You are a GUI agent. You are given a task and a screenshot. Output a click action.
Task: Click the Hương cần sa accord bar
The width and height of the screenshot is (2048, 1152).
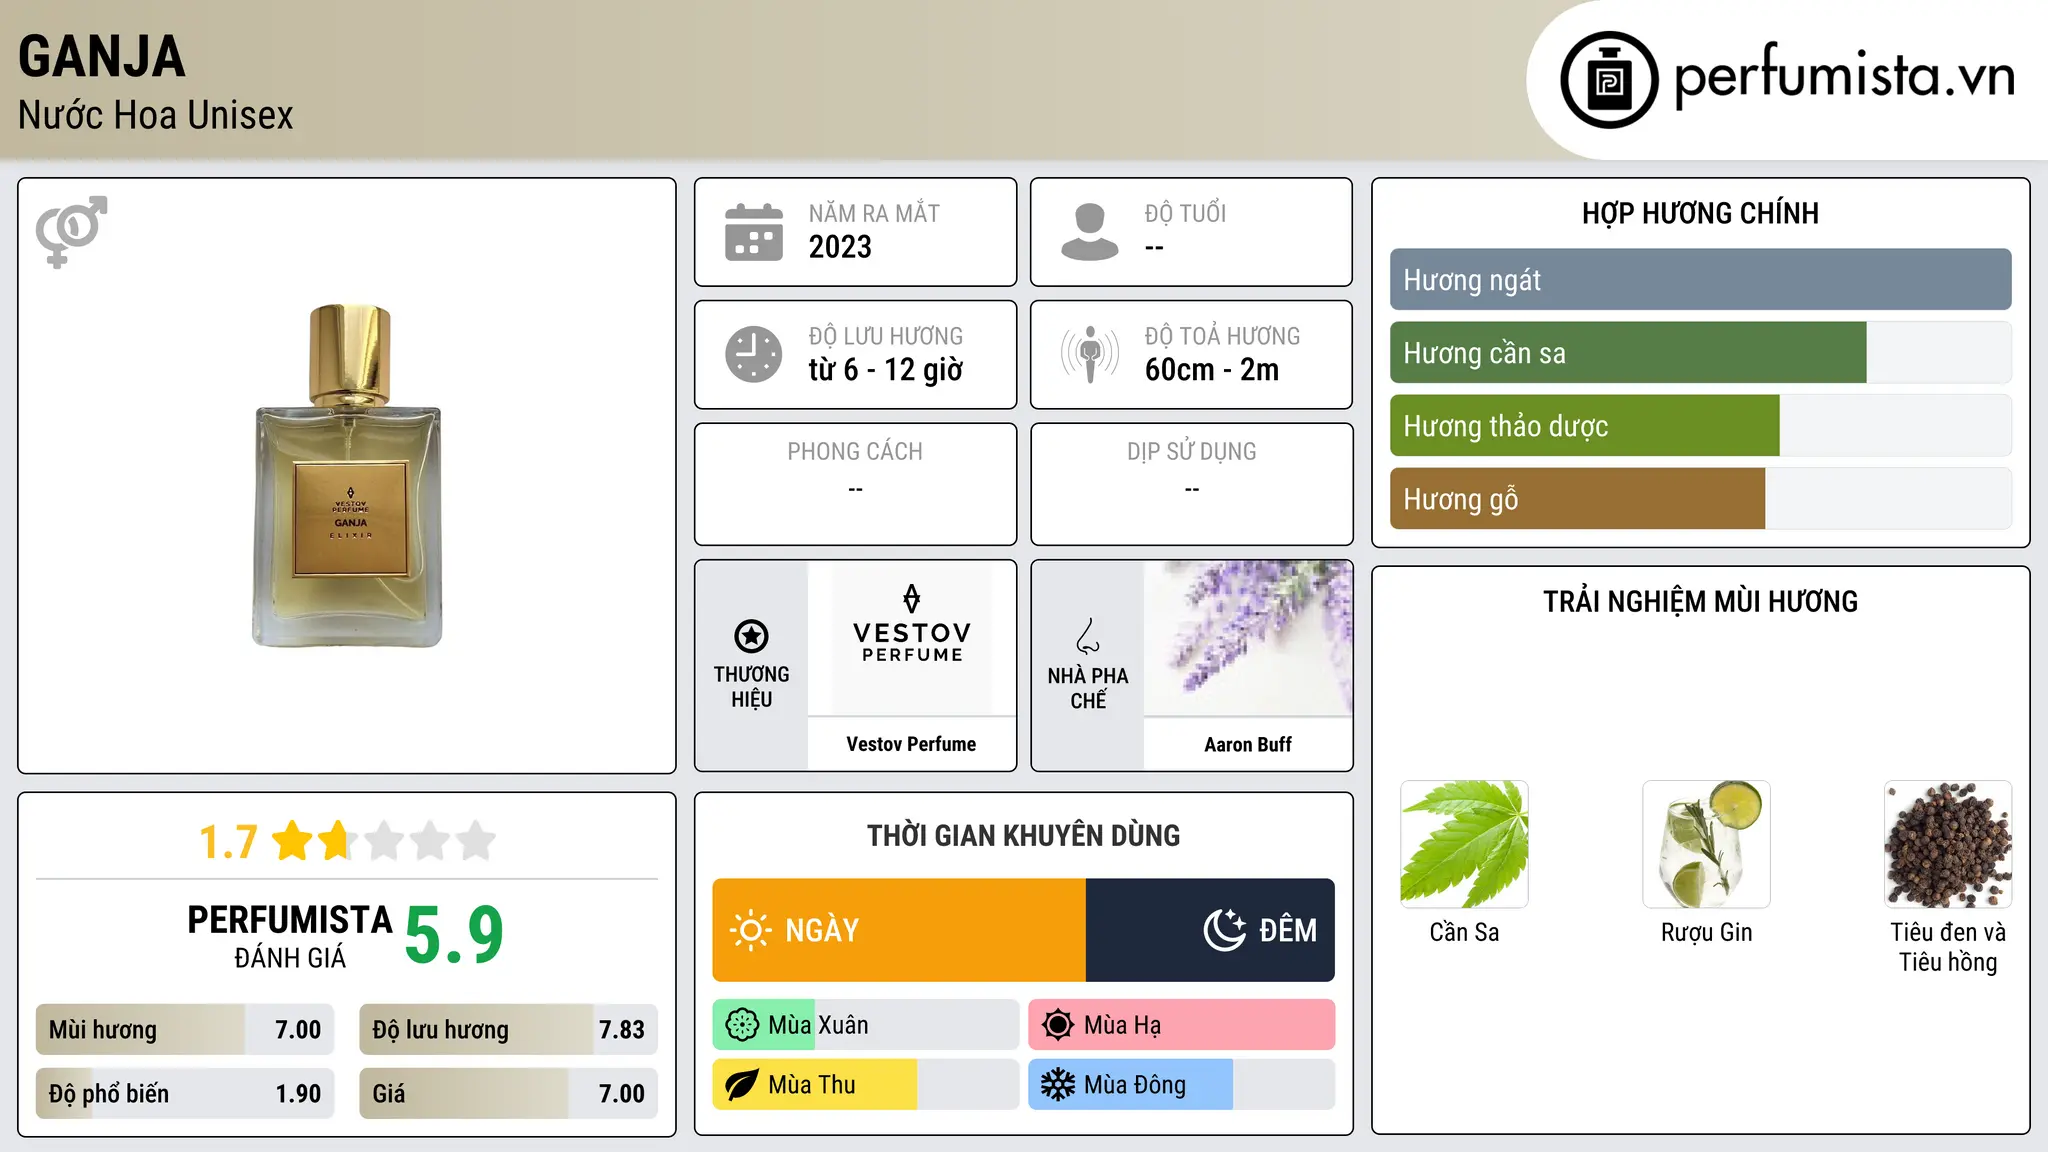point(1700,353)
